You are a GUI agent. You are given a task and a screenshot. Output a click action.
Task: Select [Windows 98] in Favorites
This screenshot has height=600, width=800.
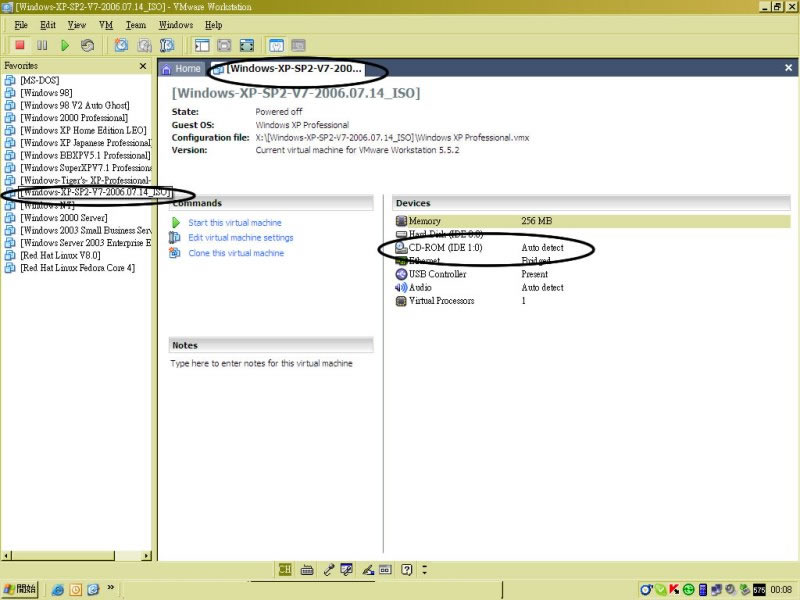46,92
